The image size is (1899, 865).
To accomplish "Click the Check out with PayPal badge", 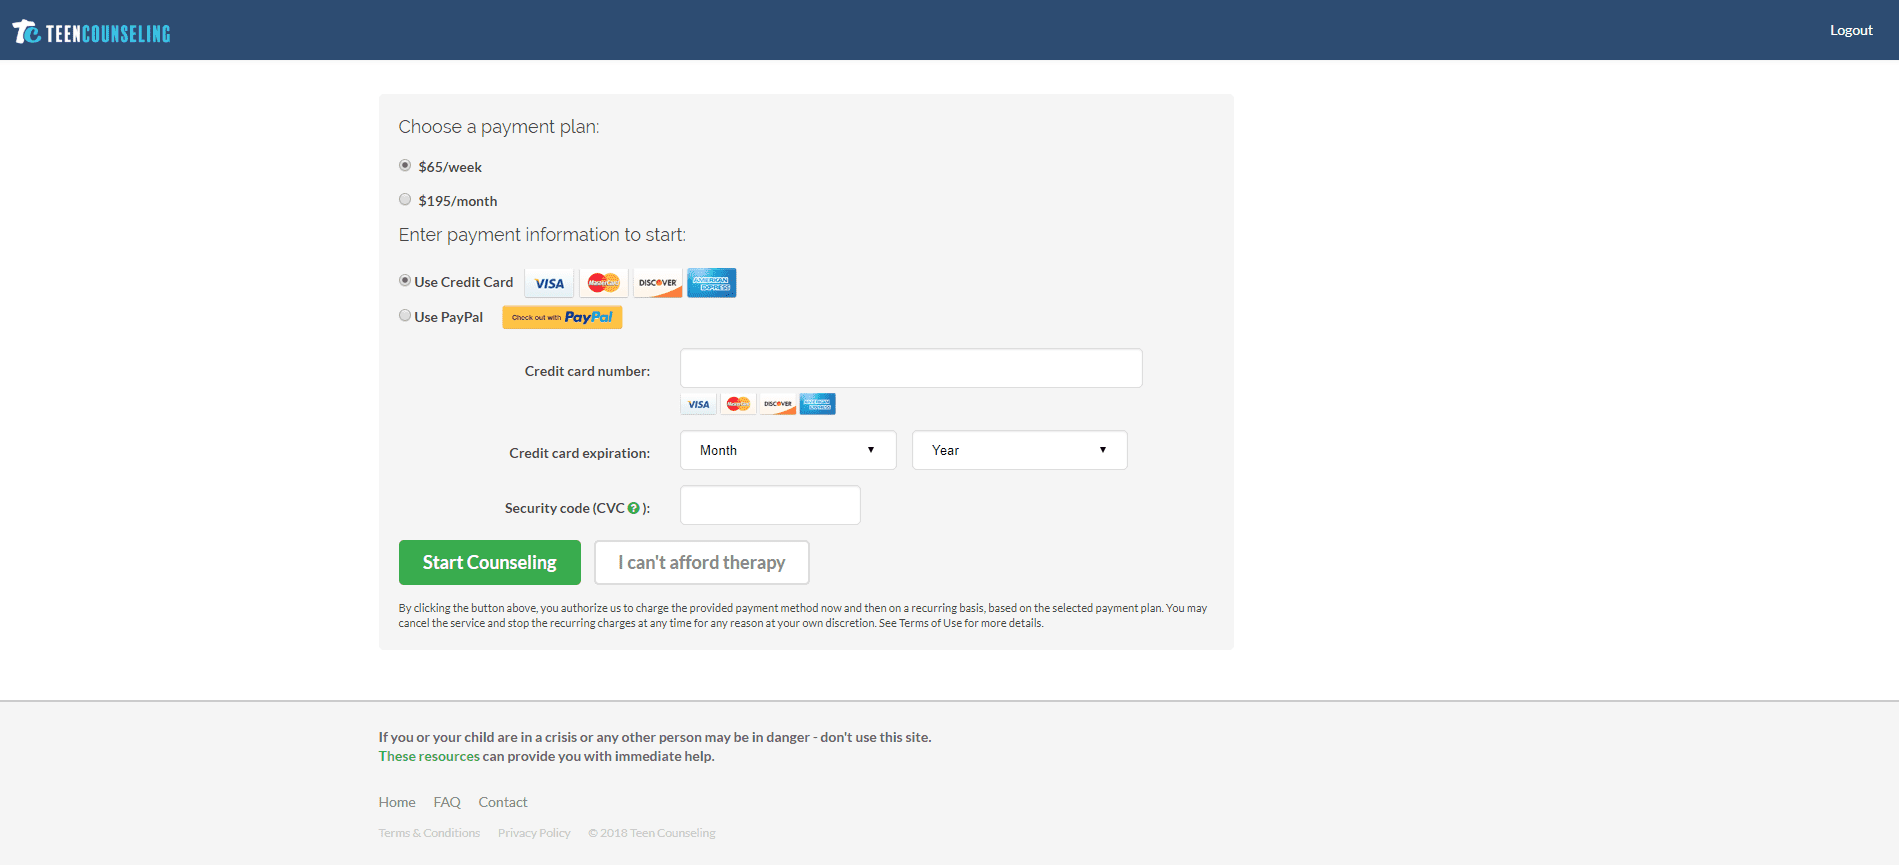I will [x=562, y=317].
